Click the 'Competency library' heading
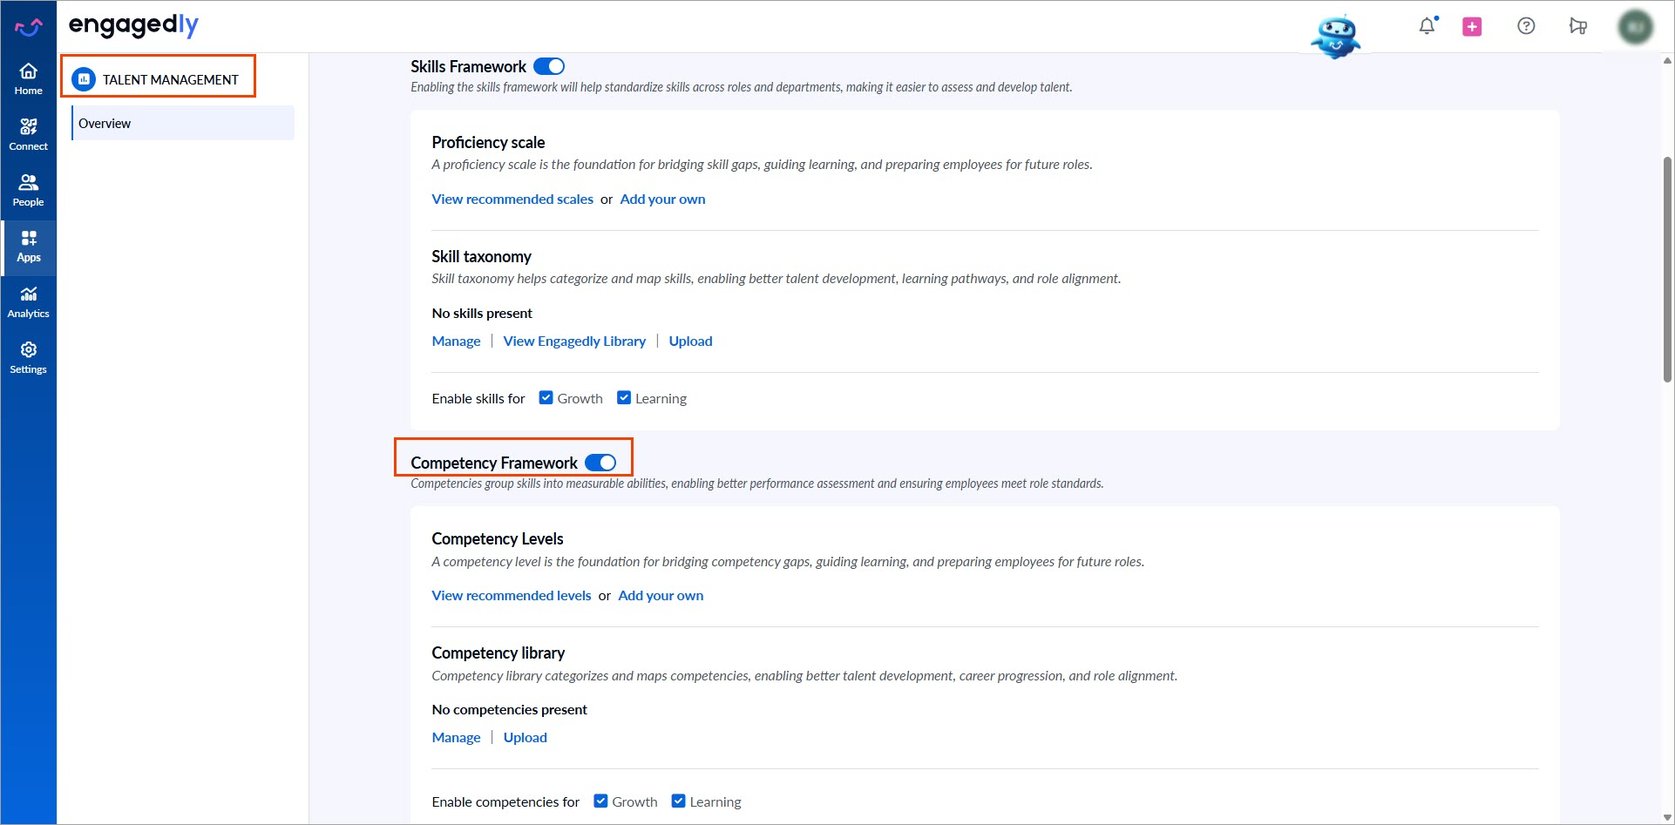The width and height of the screenshot is (1675, 825). (498, 652)
